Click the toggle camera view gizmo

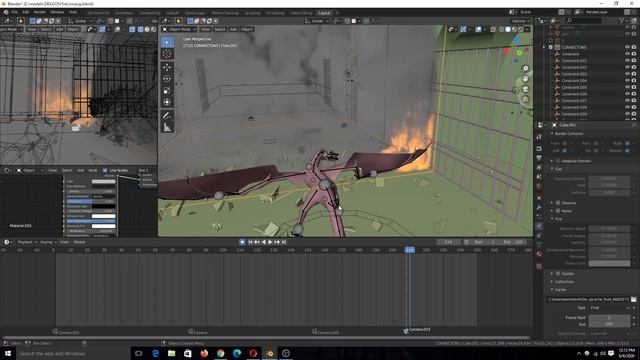pyautogui.click(x=525, y=89)
